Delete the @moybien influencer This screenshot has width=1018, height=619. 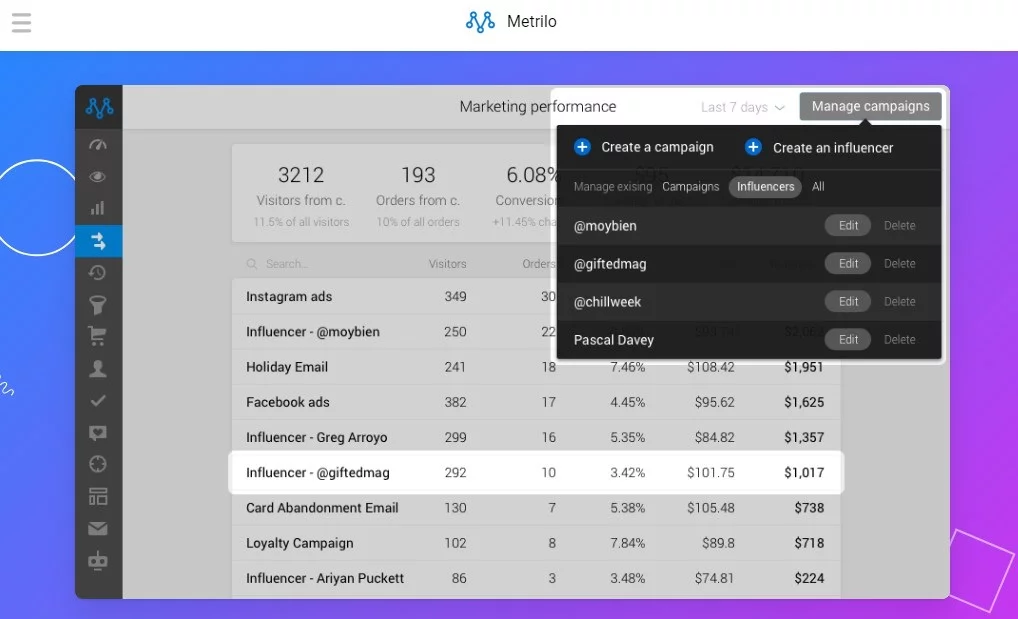899,225
